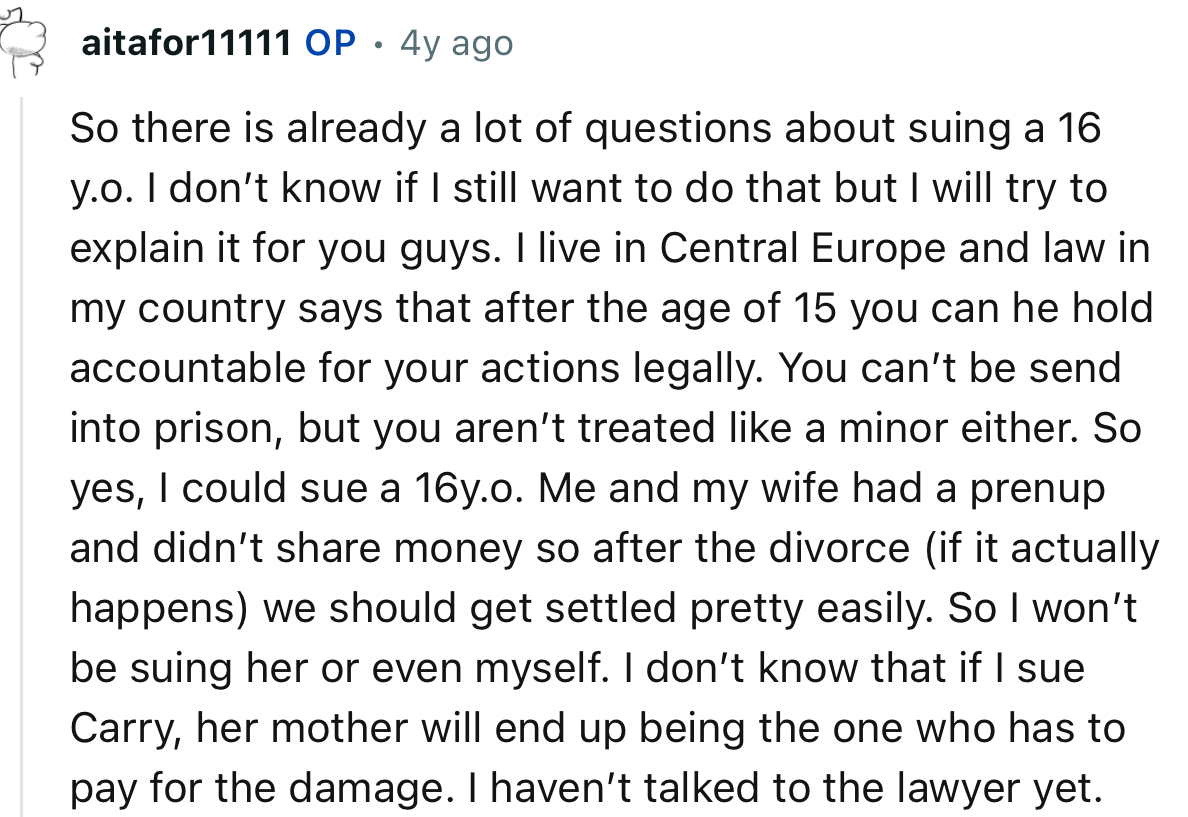Click the word explain in the comment
This screenshot has width=1188, height=817.
(x=131, y=248)
